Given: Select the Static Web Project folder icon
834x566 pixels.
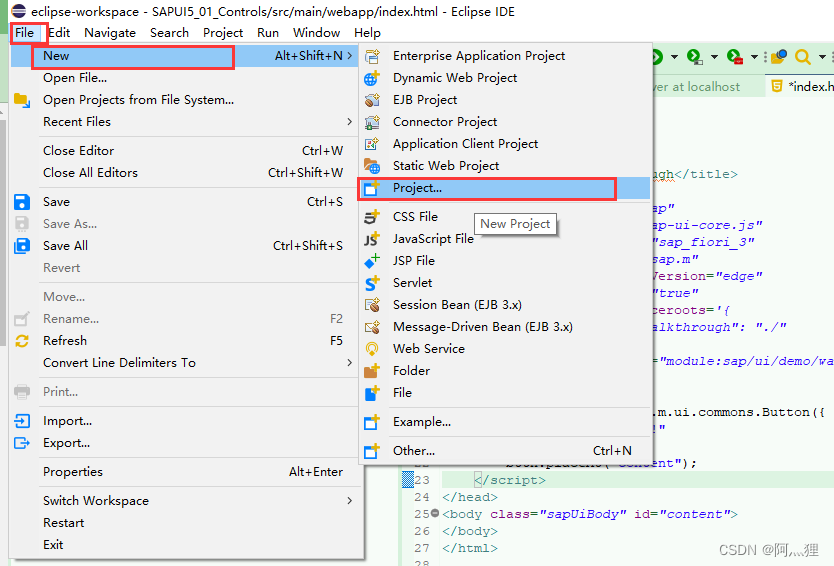Looking at the screenshot, I should tap(372, 166).
